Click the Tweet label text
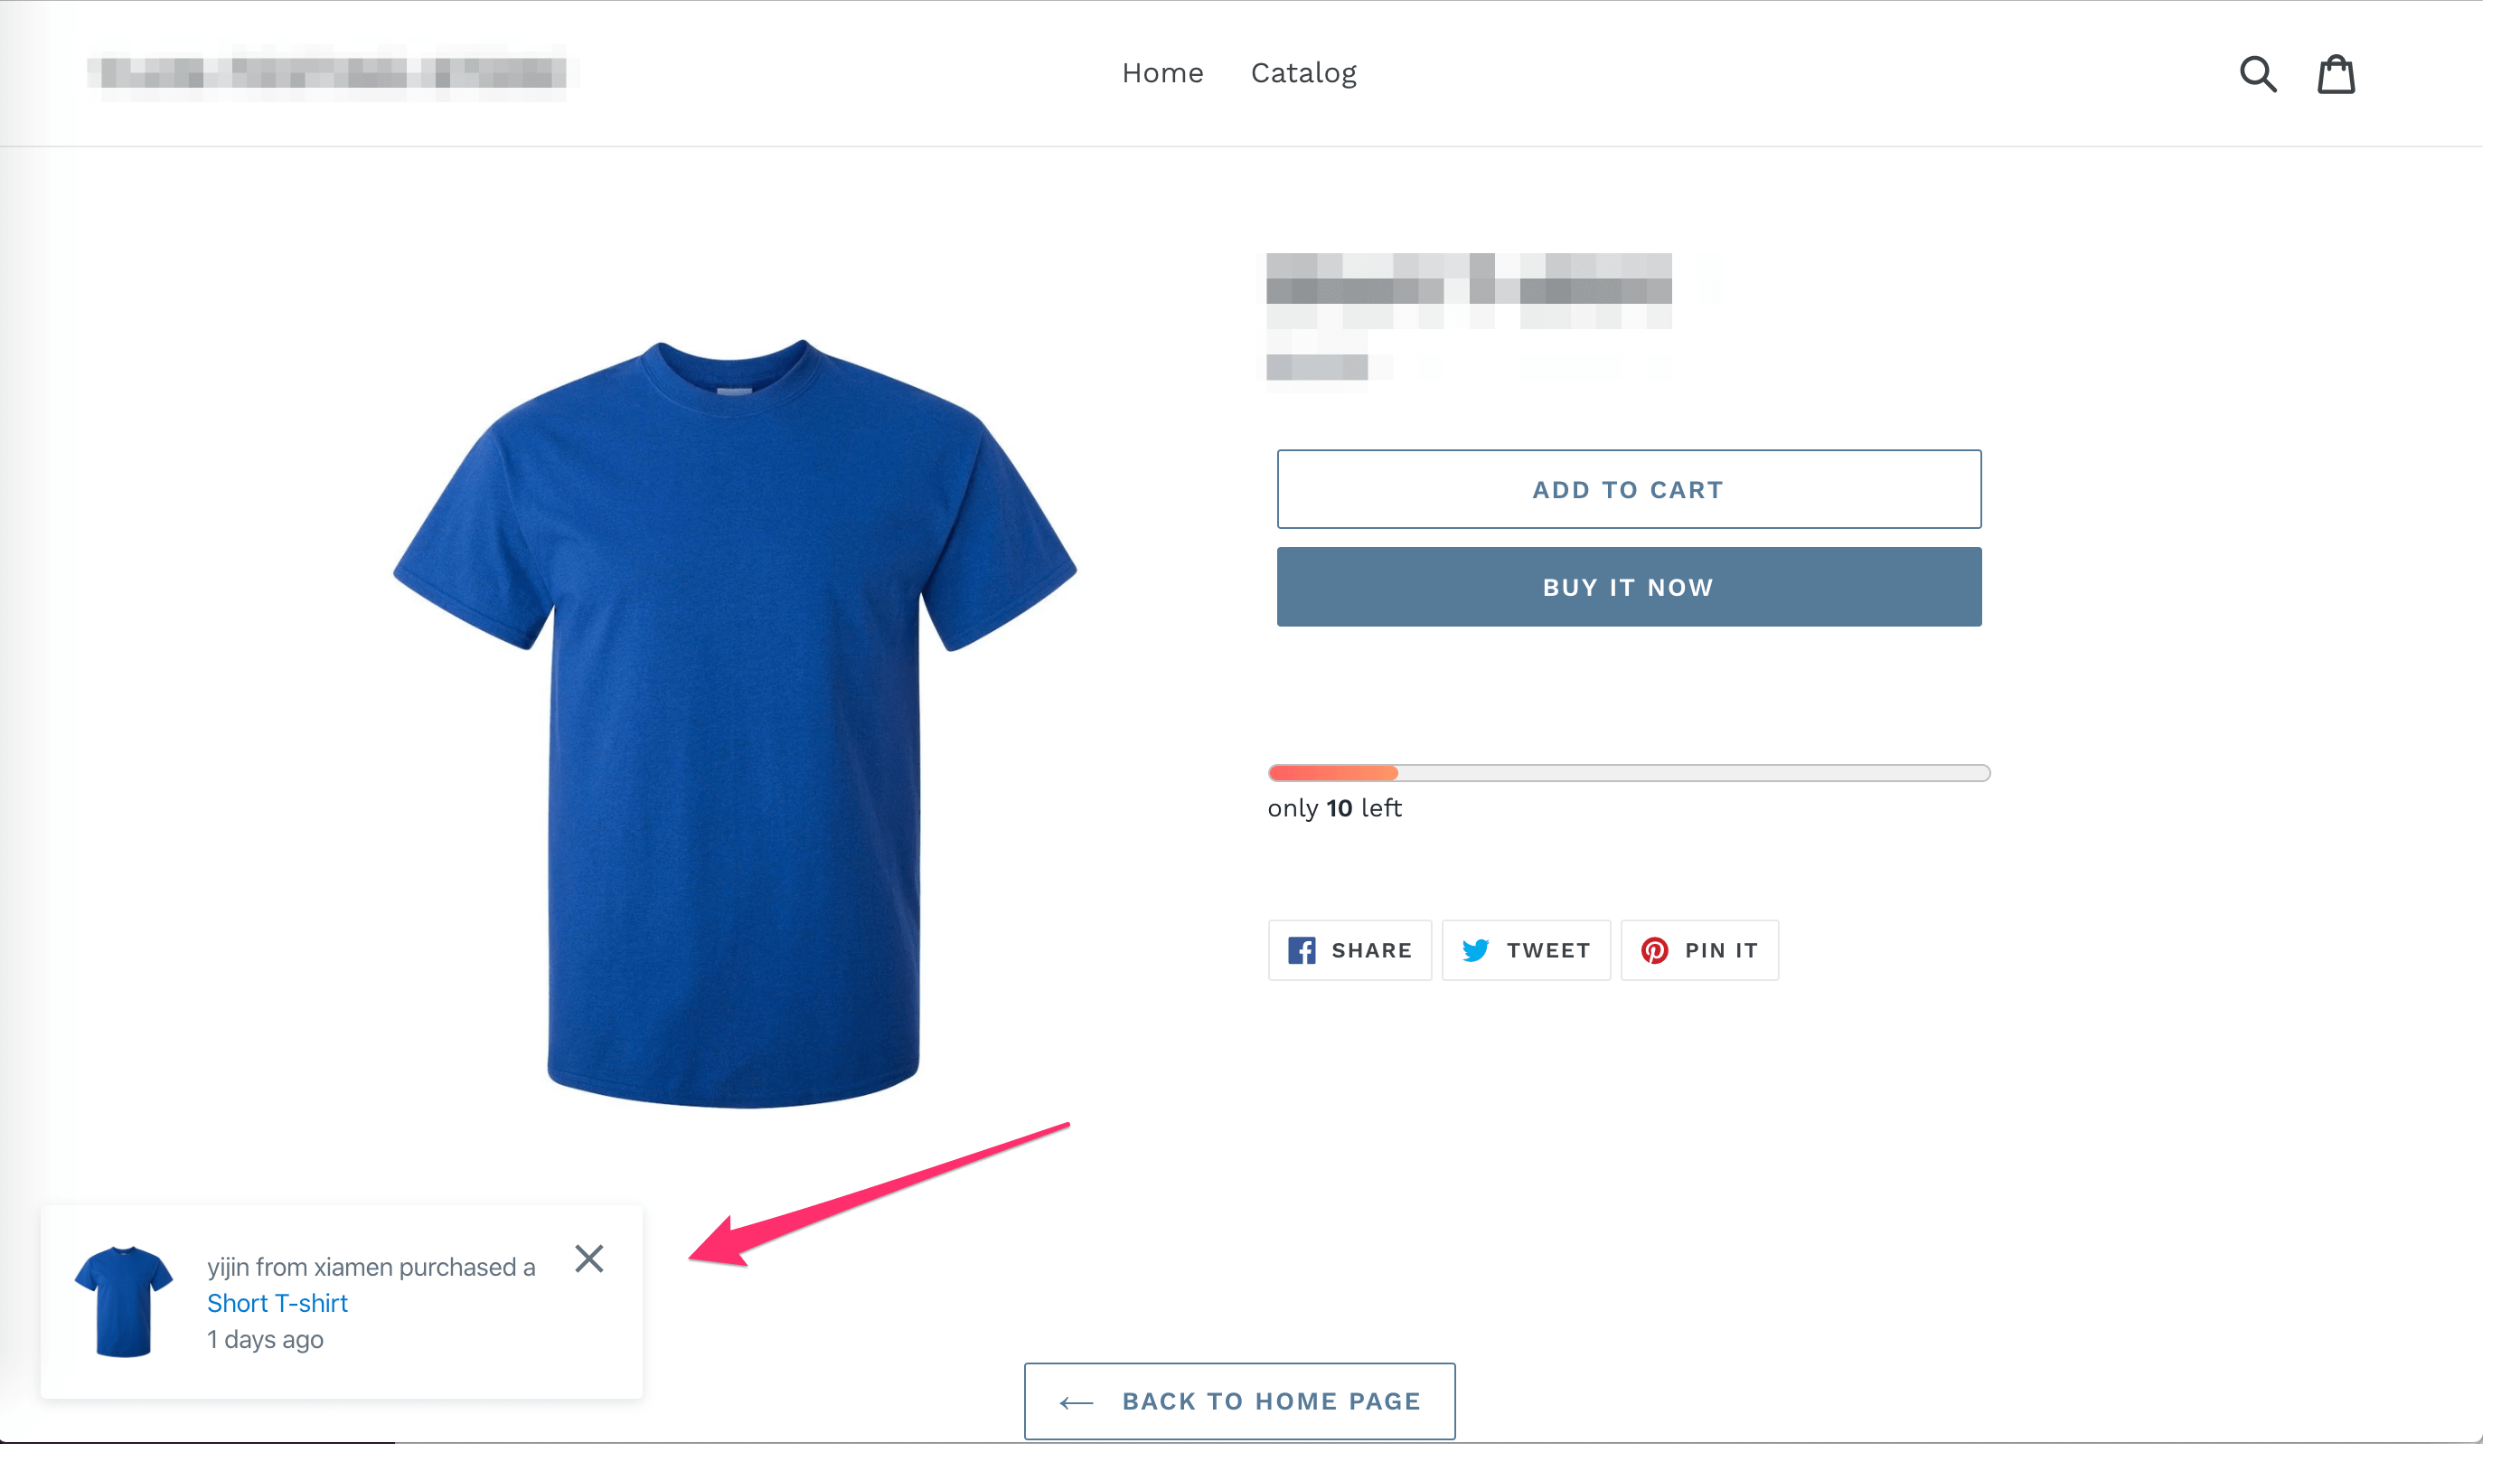This screenshot has height=1481, width=2520. pyautogui.click(x=1548, y=950)
